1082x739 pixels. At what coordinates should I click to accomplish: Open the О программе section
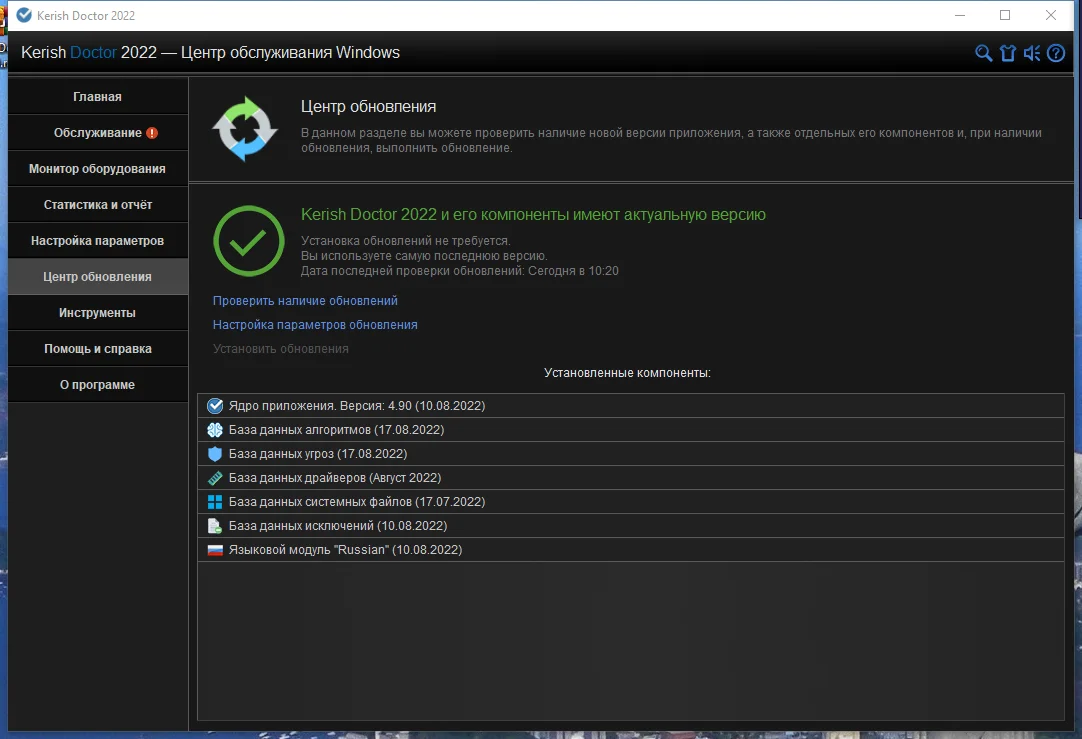click(x=97, y=384)
